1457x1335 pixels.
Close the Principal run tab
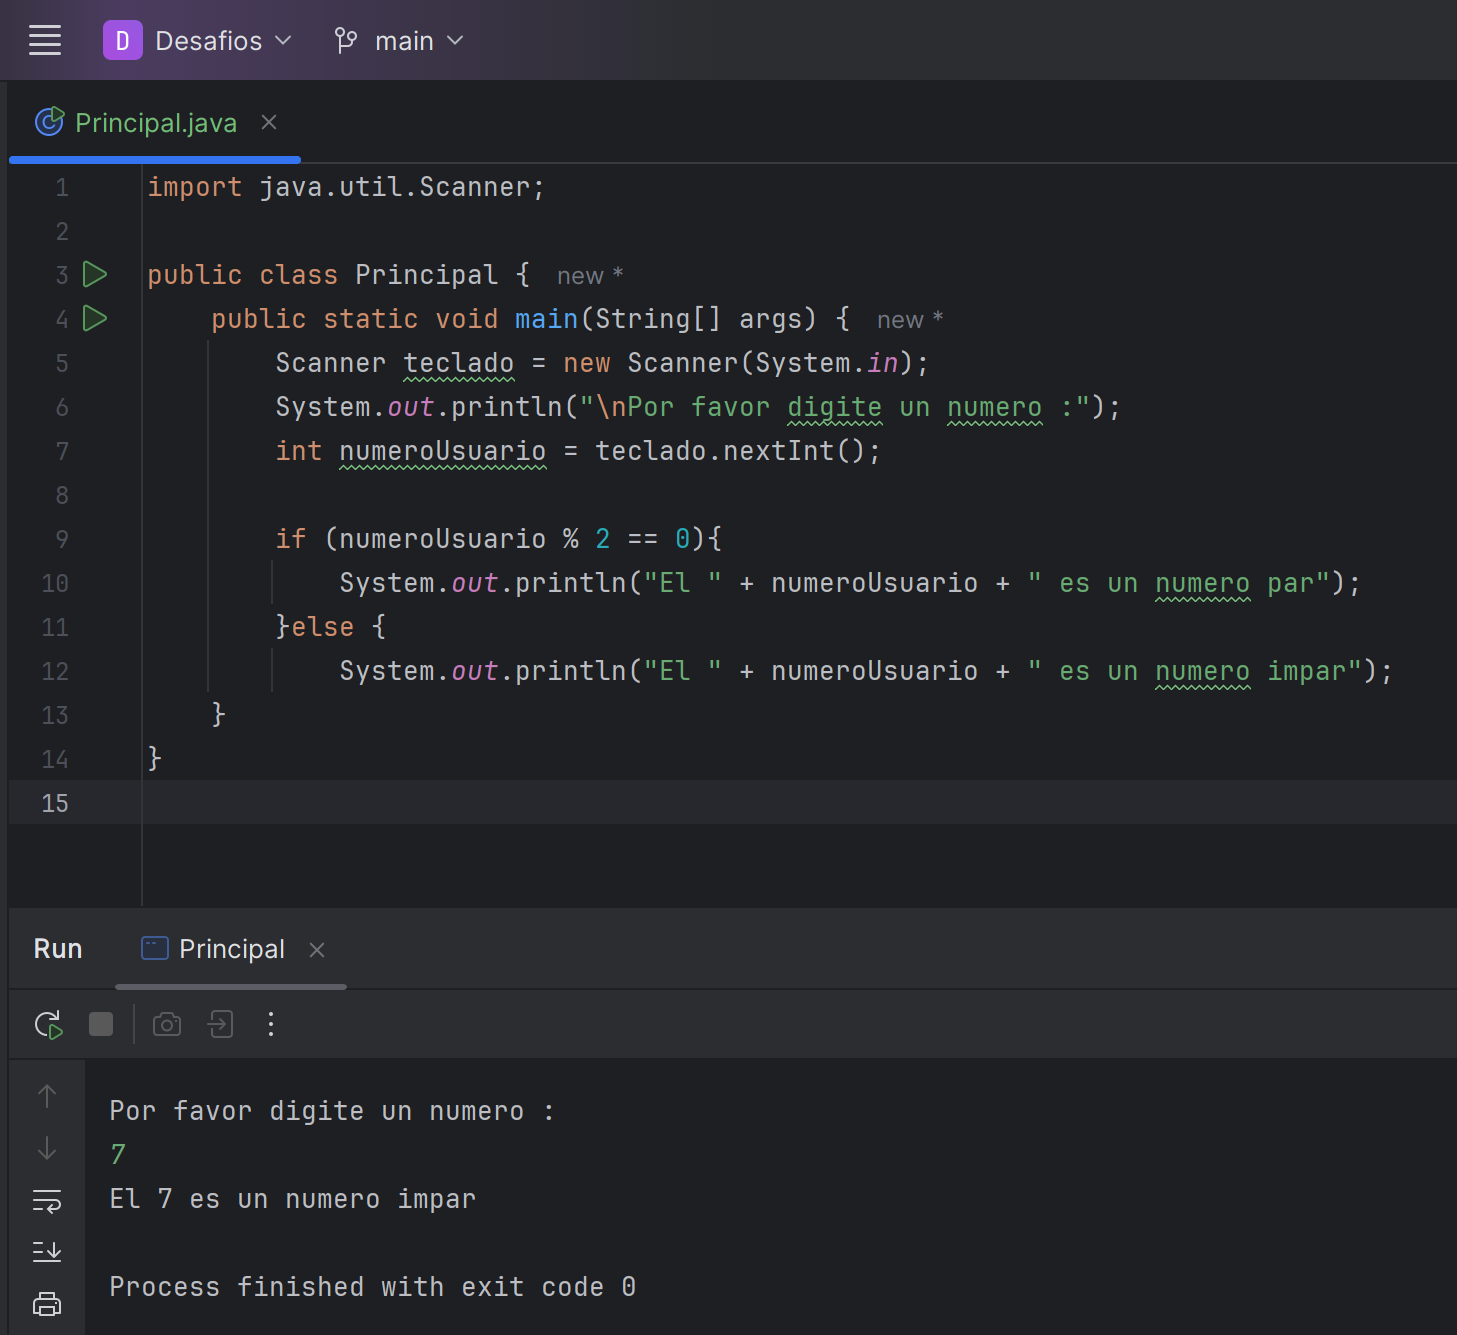coord(317,950)
